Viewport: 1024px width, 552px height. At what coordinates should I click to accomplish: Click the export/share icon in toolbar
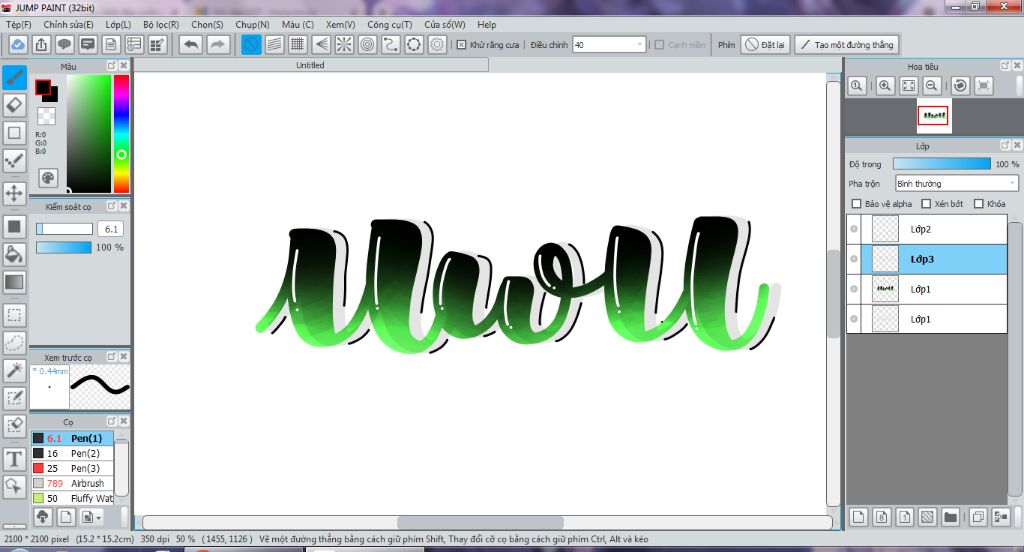coord(41,44)
